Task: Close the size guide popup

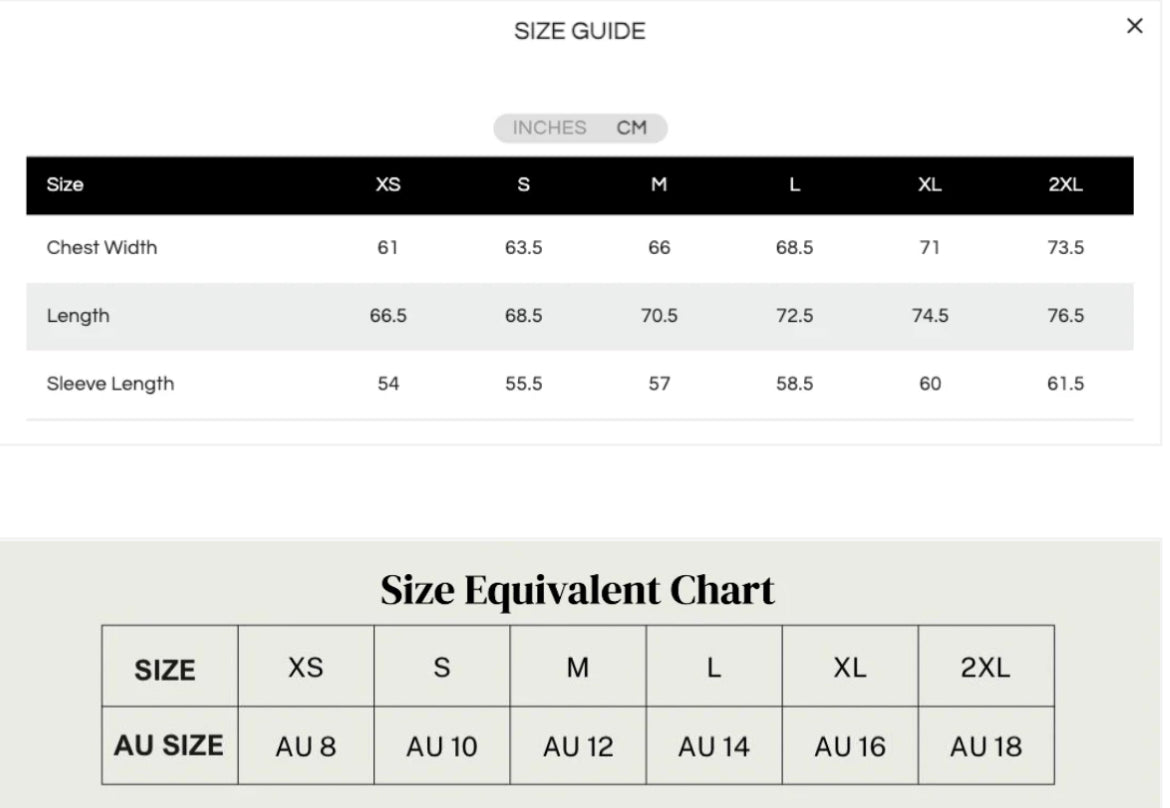Action: click(x=1134, y=27)
